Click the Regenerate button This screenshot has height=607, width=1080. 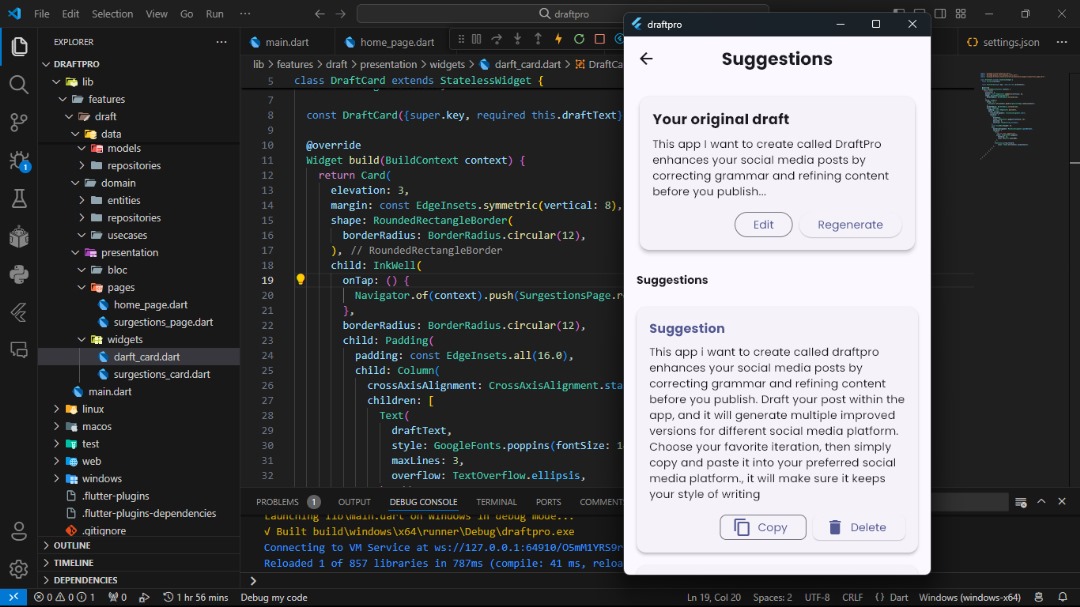click(x=850, y=225)
